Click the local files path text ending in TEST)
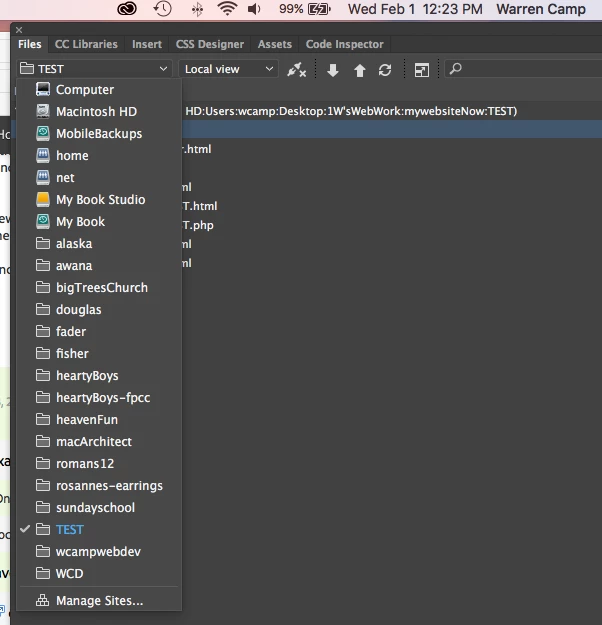Image resolution: width=602 pixels, height=625 pixels. tap(351, 111)
